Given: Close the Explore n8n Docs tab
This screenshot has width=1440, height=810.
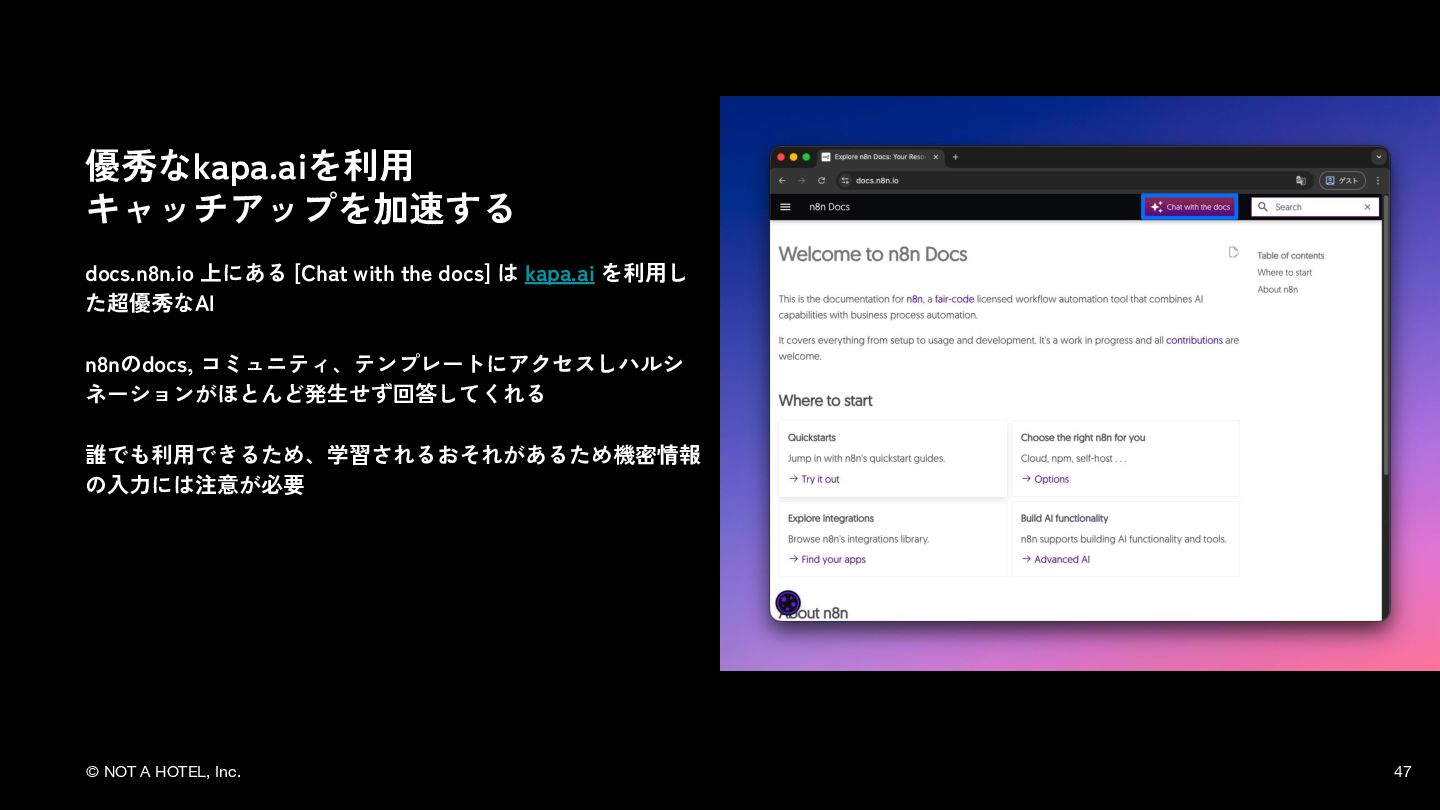Looking at the screenshot, I should pyautogui.click(x=936, y=157).
